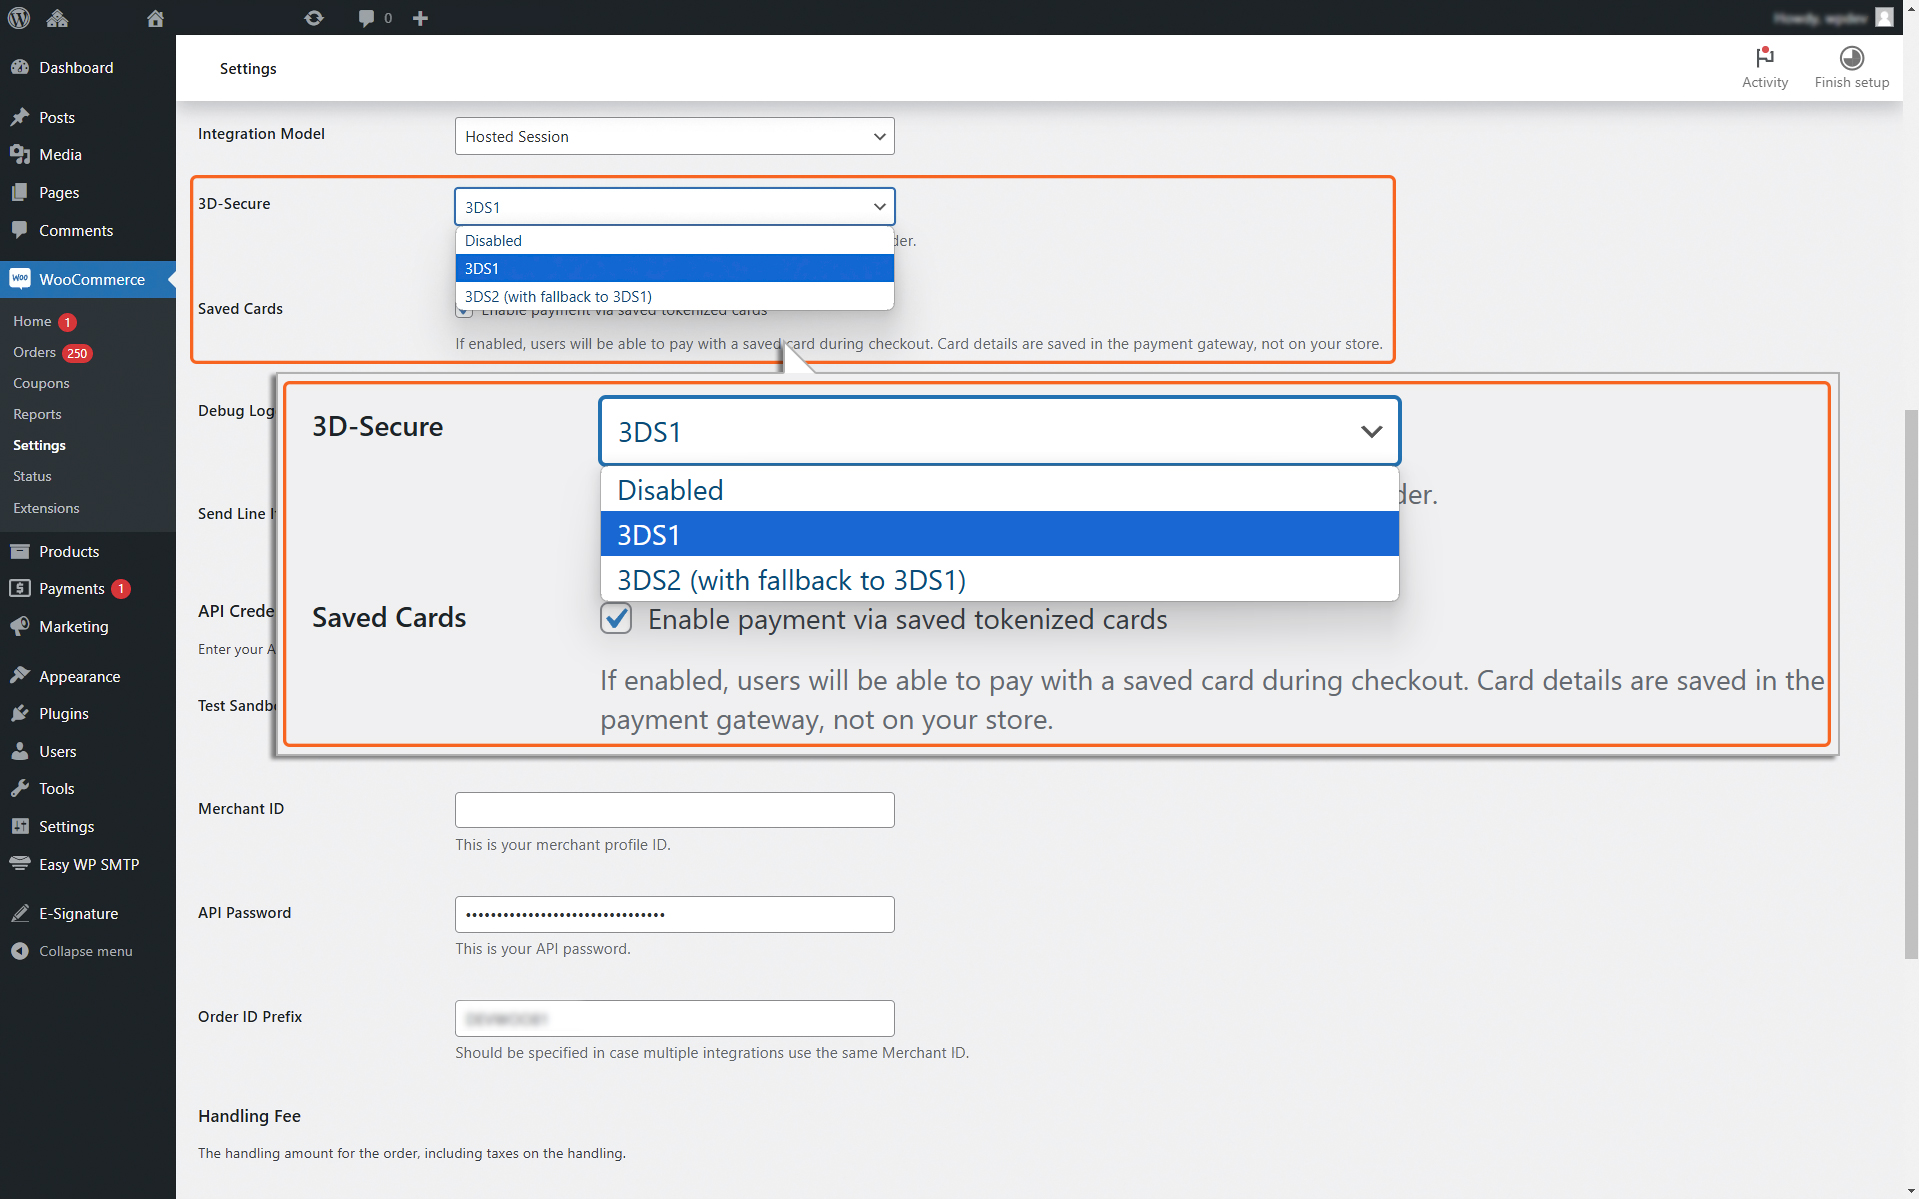
Task: Click the page vertical scrollbar
Action: pyautogui.click(x=1910, y=684)
